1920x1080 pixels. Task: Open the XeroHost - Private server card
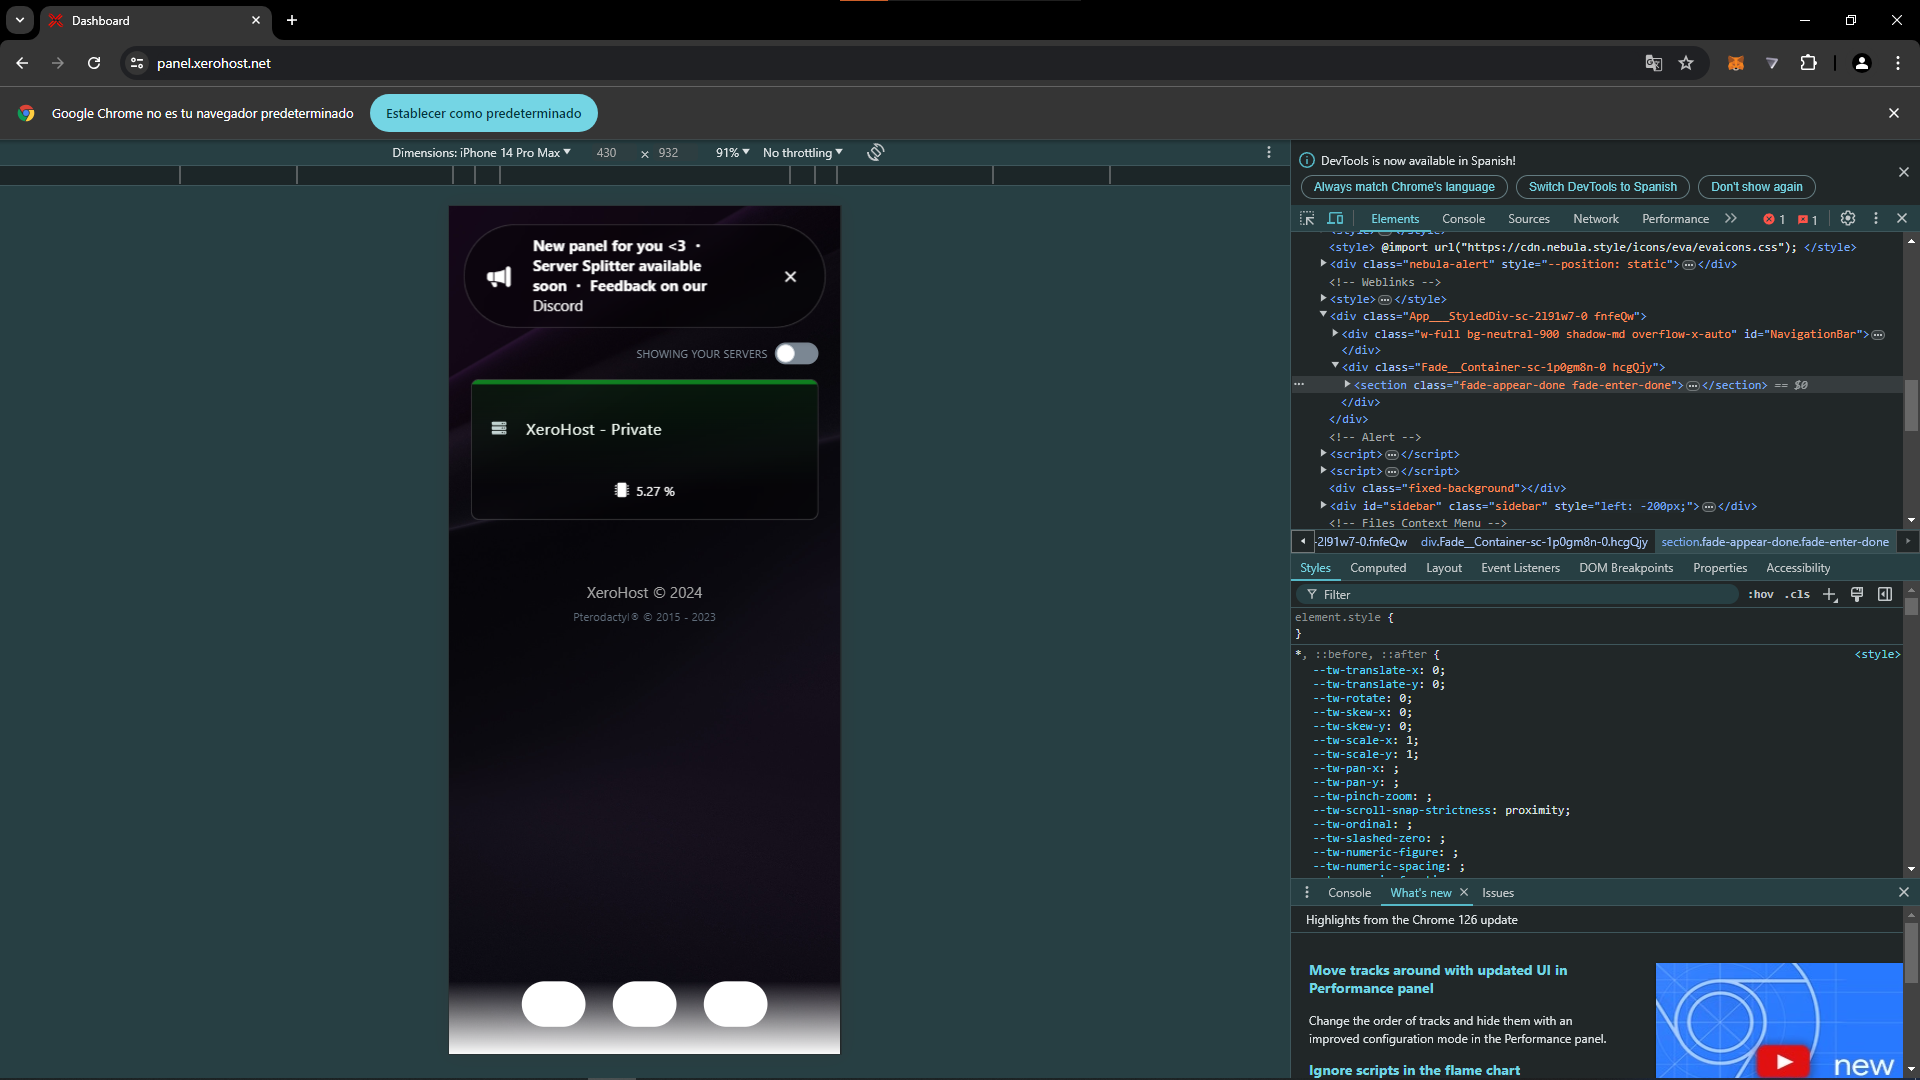click(644, 450)
